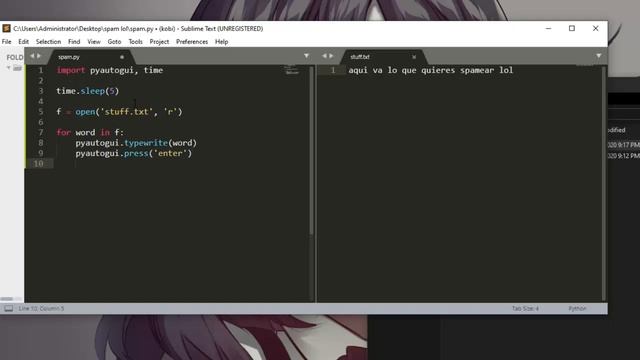
Task: Open left pane tab list dropdown arrow
Action: (306, 56)
